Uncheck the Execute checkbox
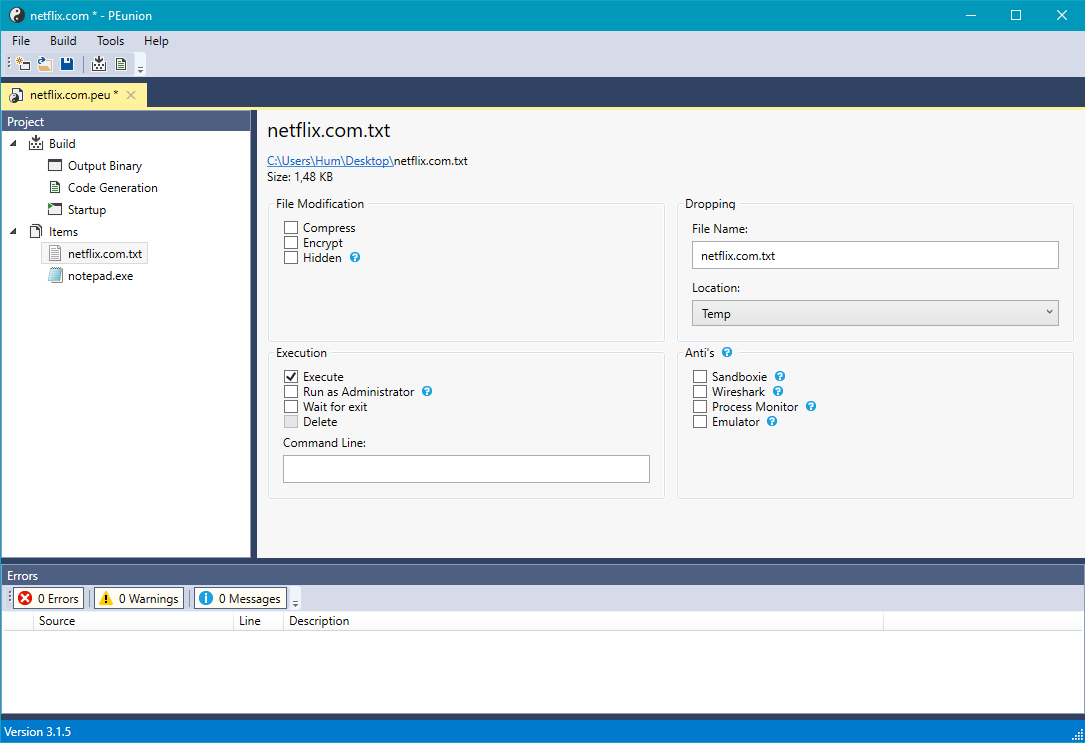 click(x=291, y=376)
